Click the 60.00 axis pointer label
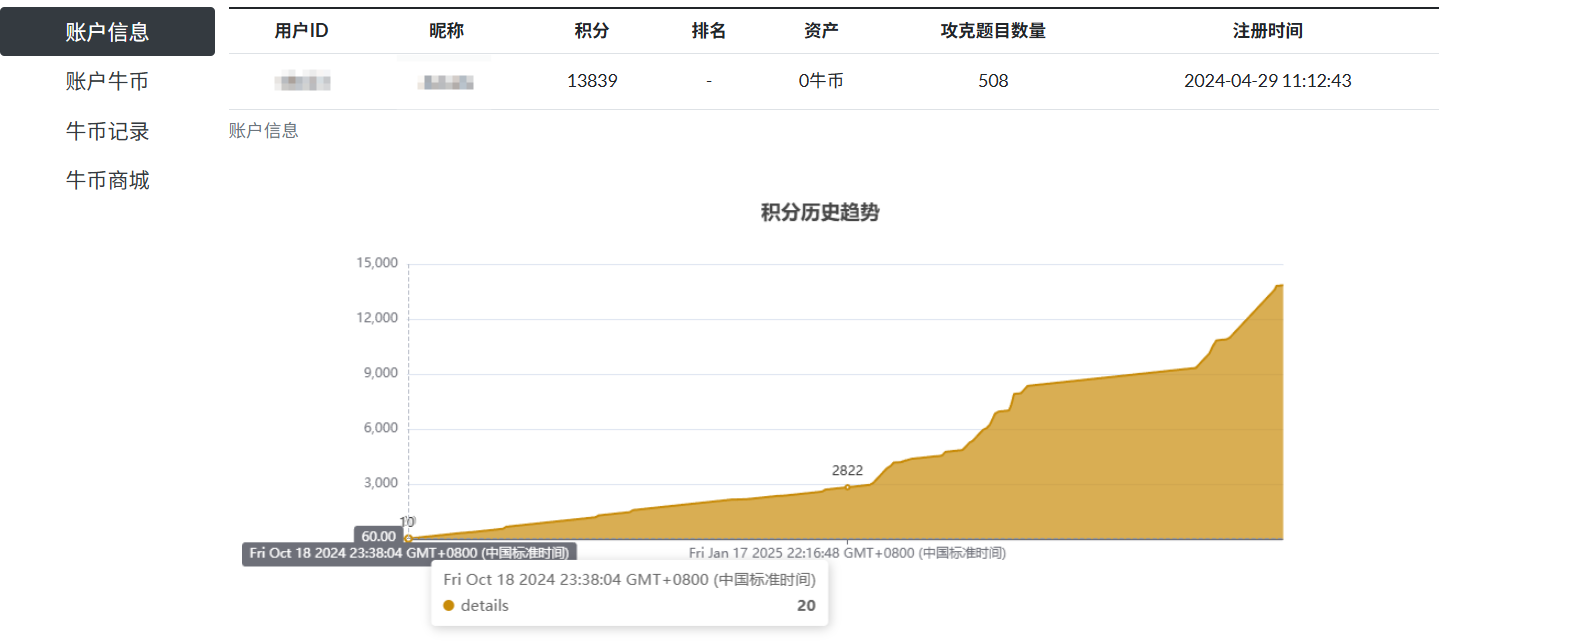 coord(378,536)
